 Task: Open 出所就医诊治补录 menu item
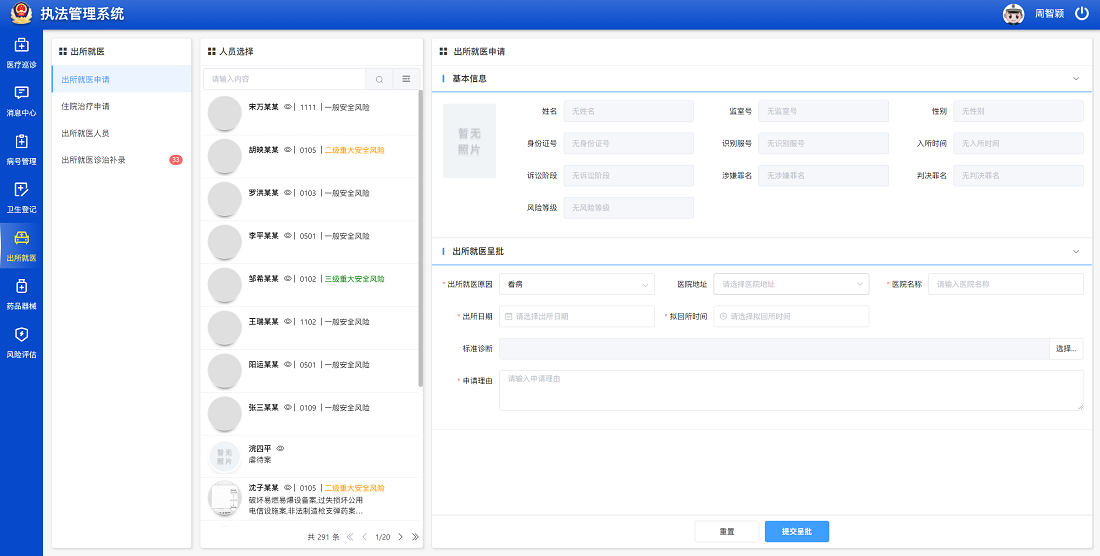point(93,160)
